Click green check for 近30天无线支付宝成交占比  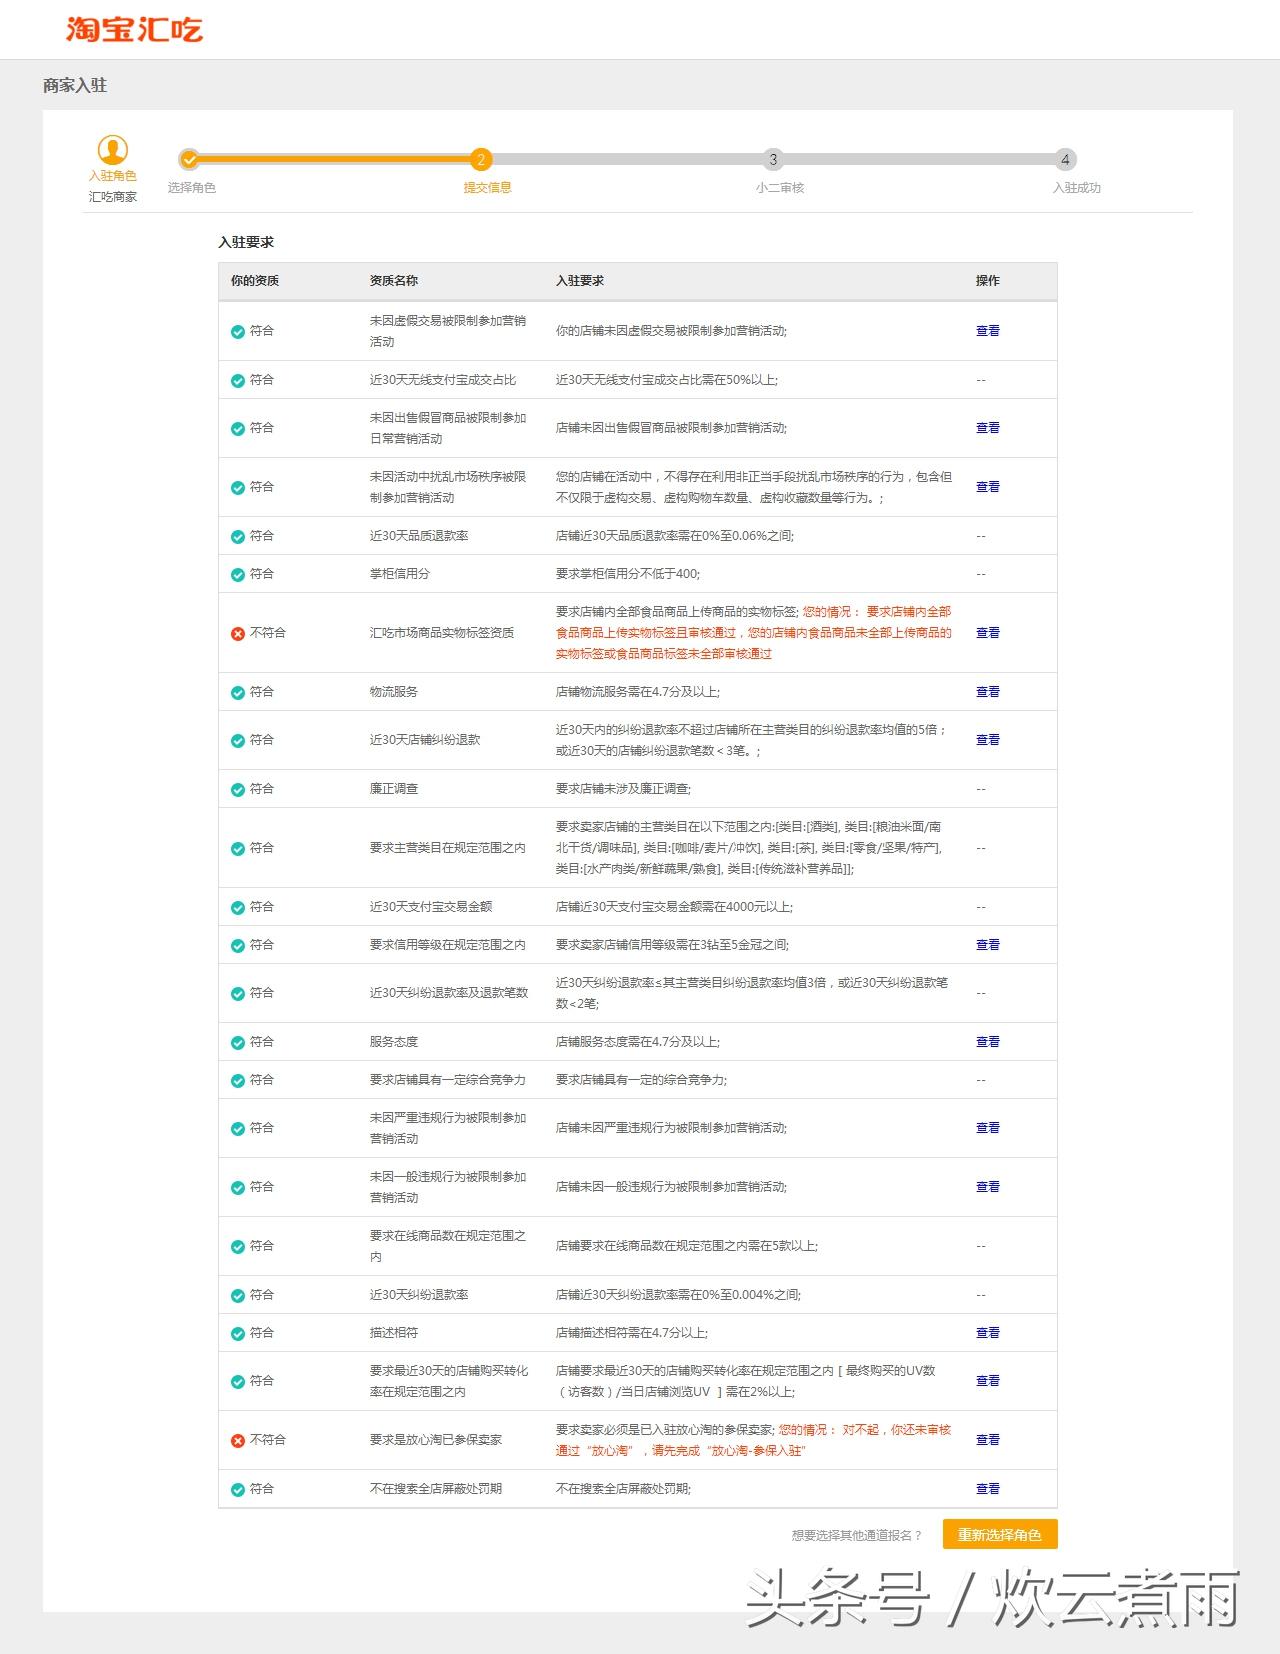[x=238, y=380]
